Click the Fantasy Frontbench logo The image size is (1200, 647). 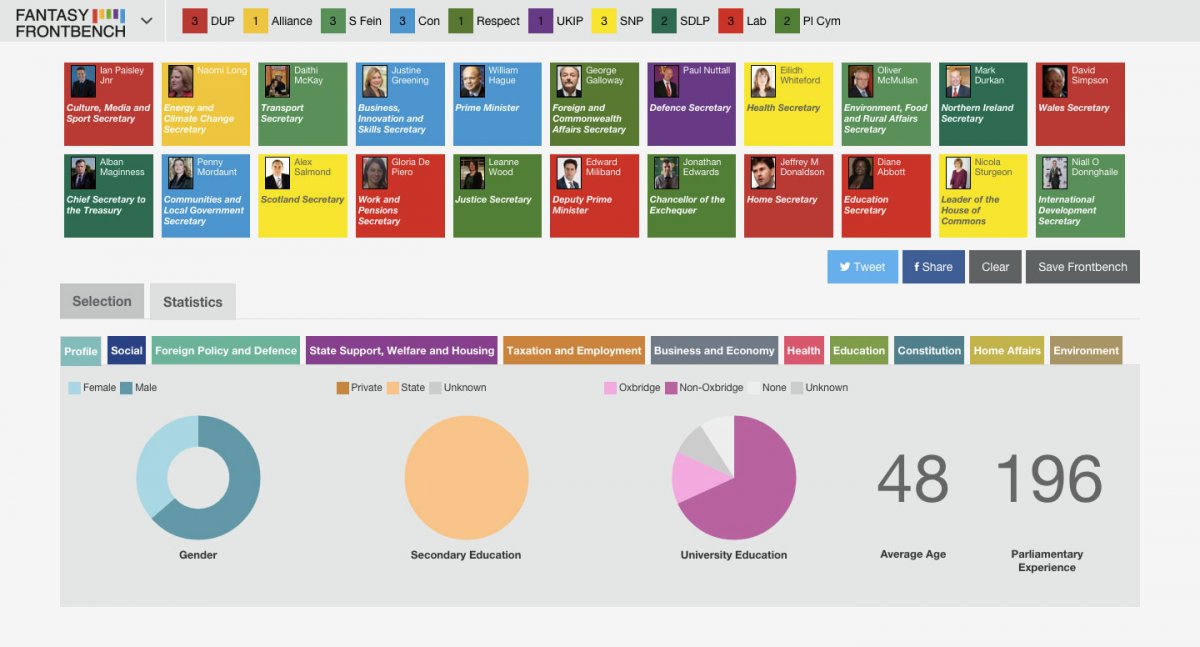pos(70,20)
